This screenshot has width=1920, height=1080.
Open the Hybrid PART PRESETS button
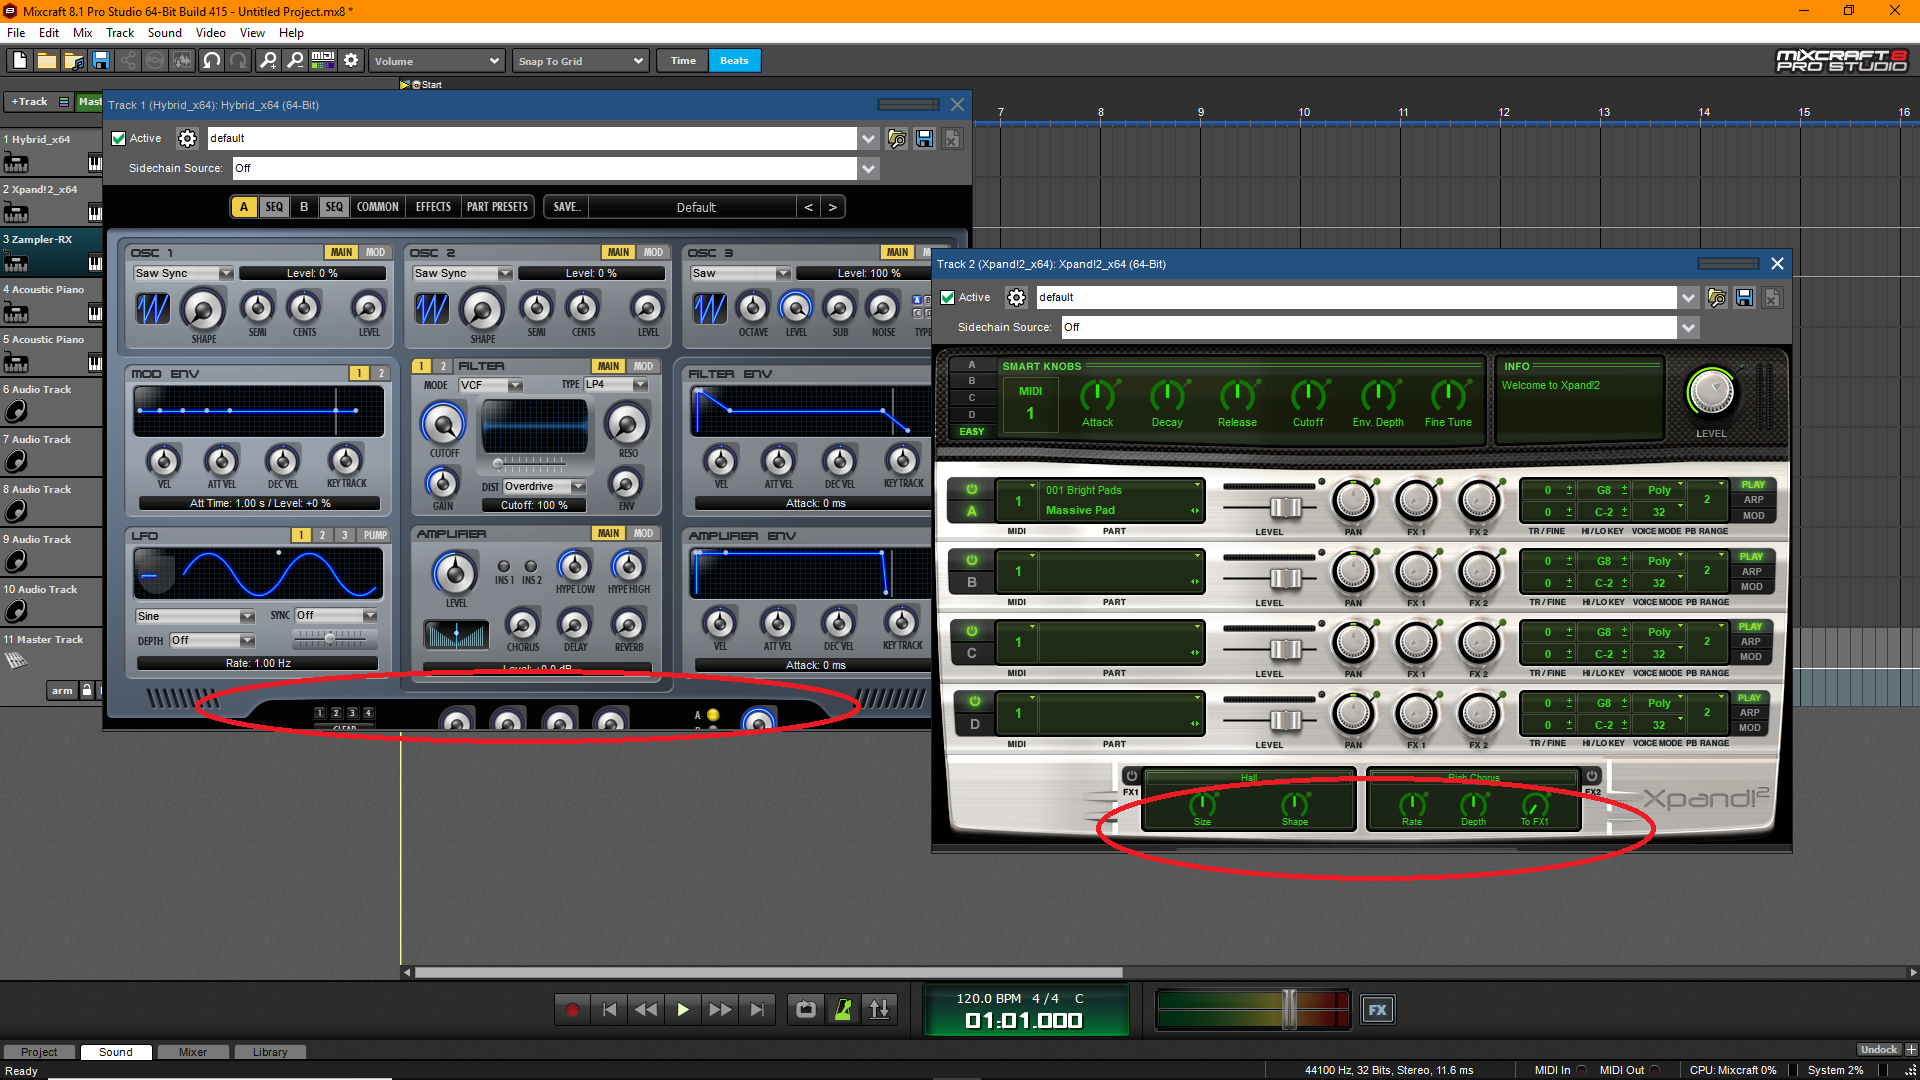tap(497, 207)
